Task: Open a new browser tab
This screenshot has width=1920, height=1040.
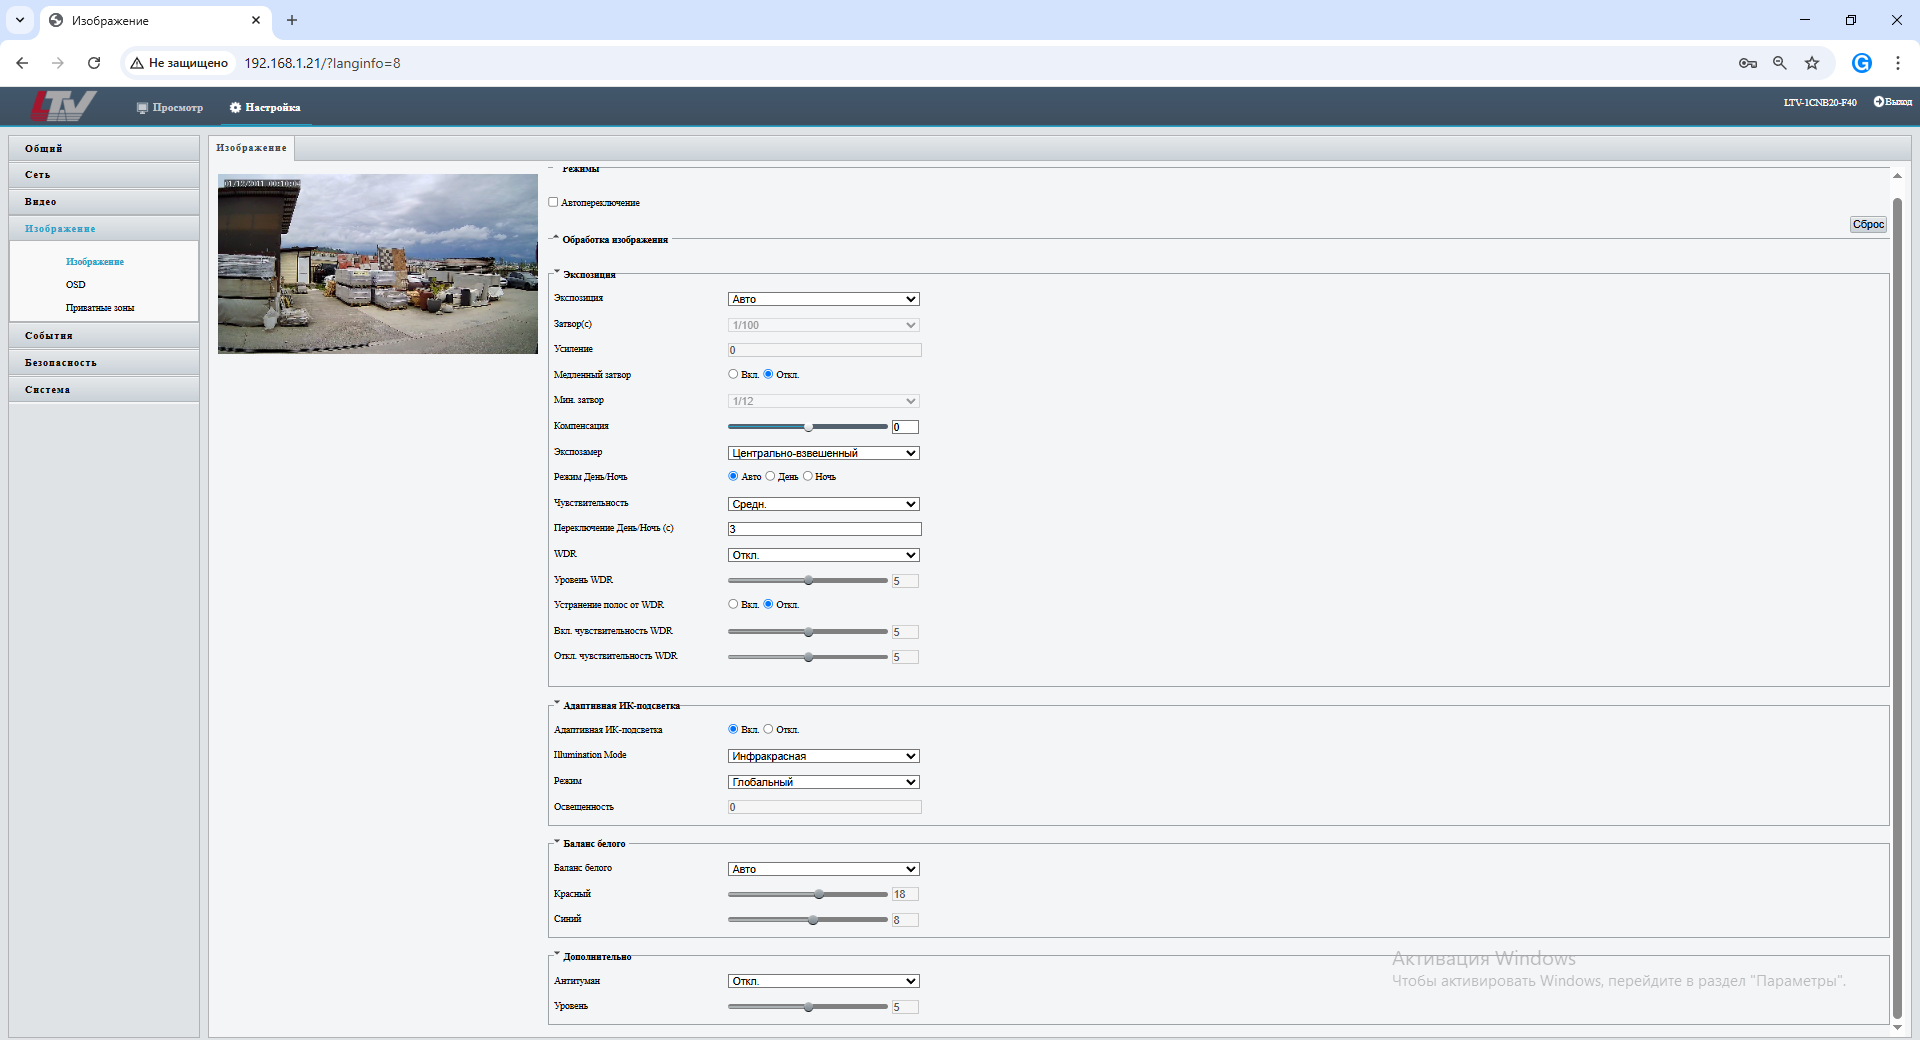Action: coord(292,20)
